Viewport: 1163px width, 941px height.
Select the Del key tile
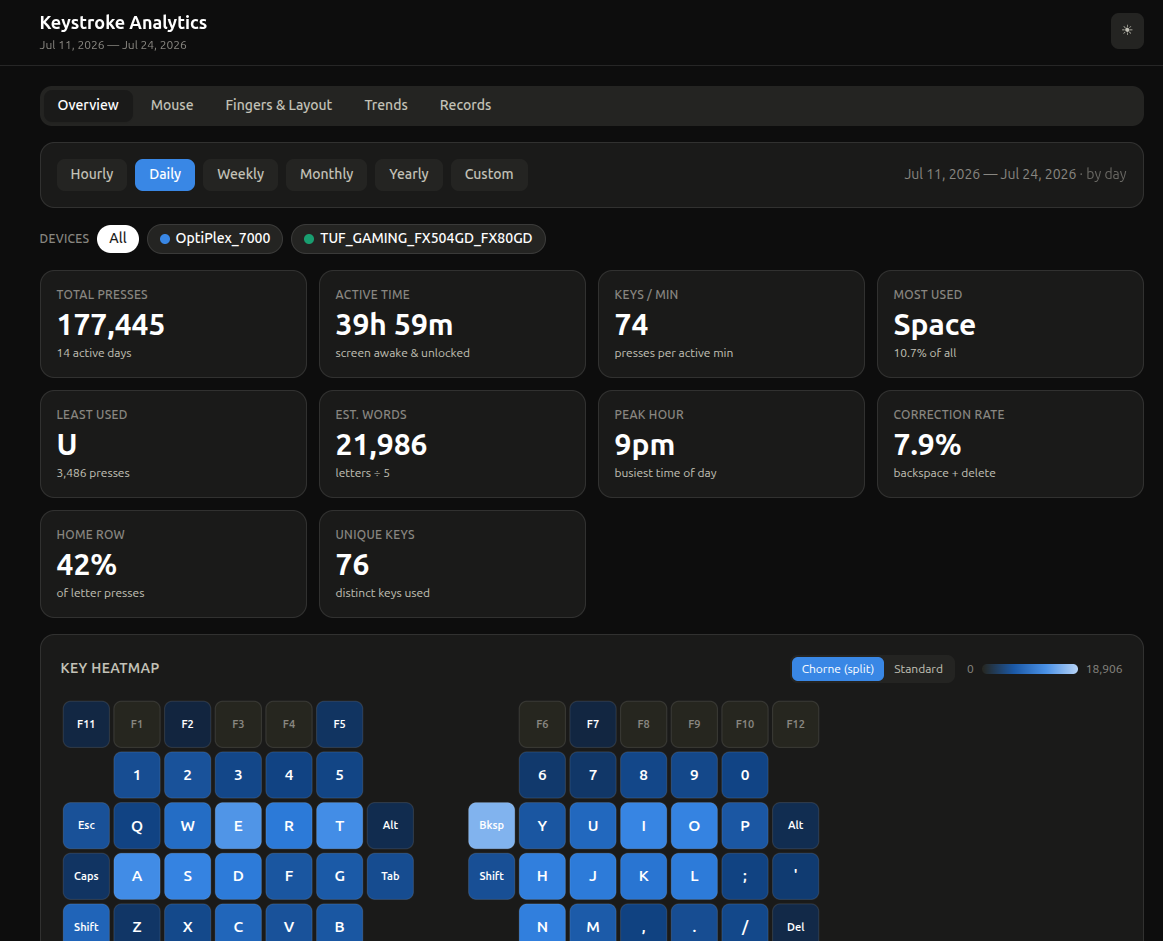tap(795, 925)
